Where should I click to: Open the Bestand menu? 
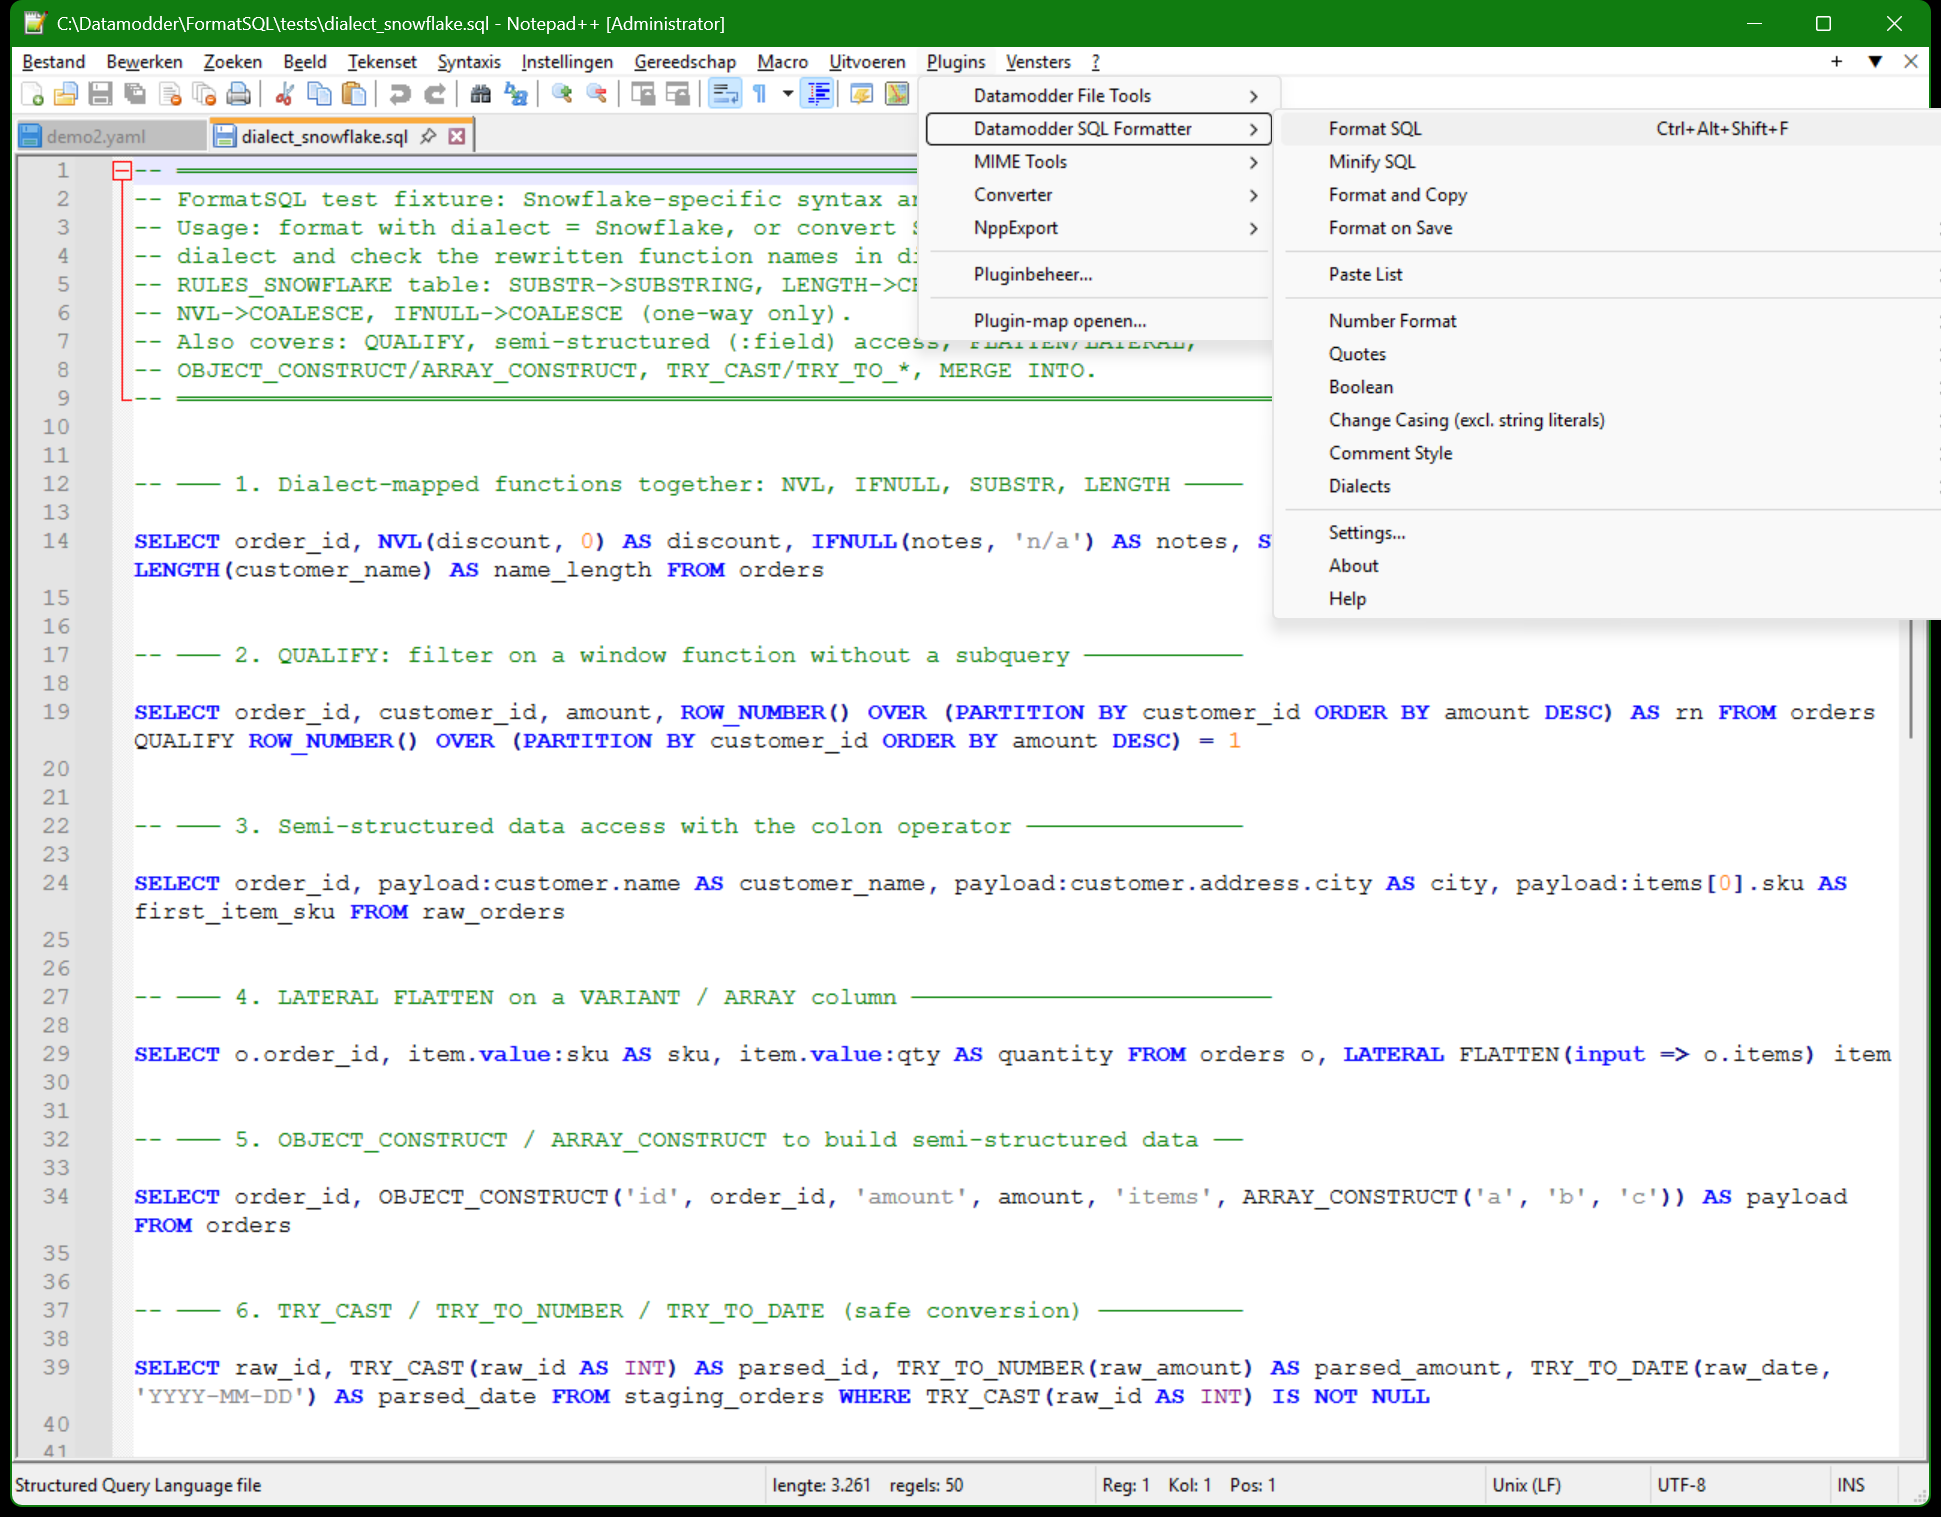point(54,62)
